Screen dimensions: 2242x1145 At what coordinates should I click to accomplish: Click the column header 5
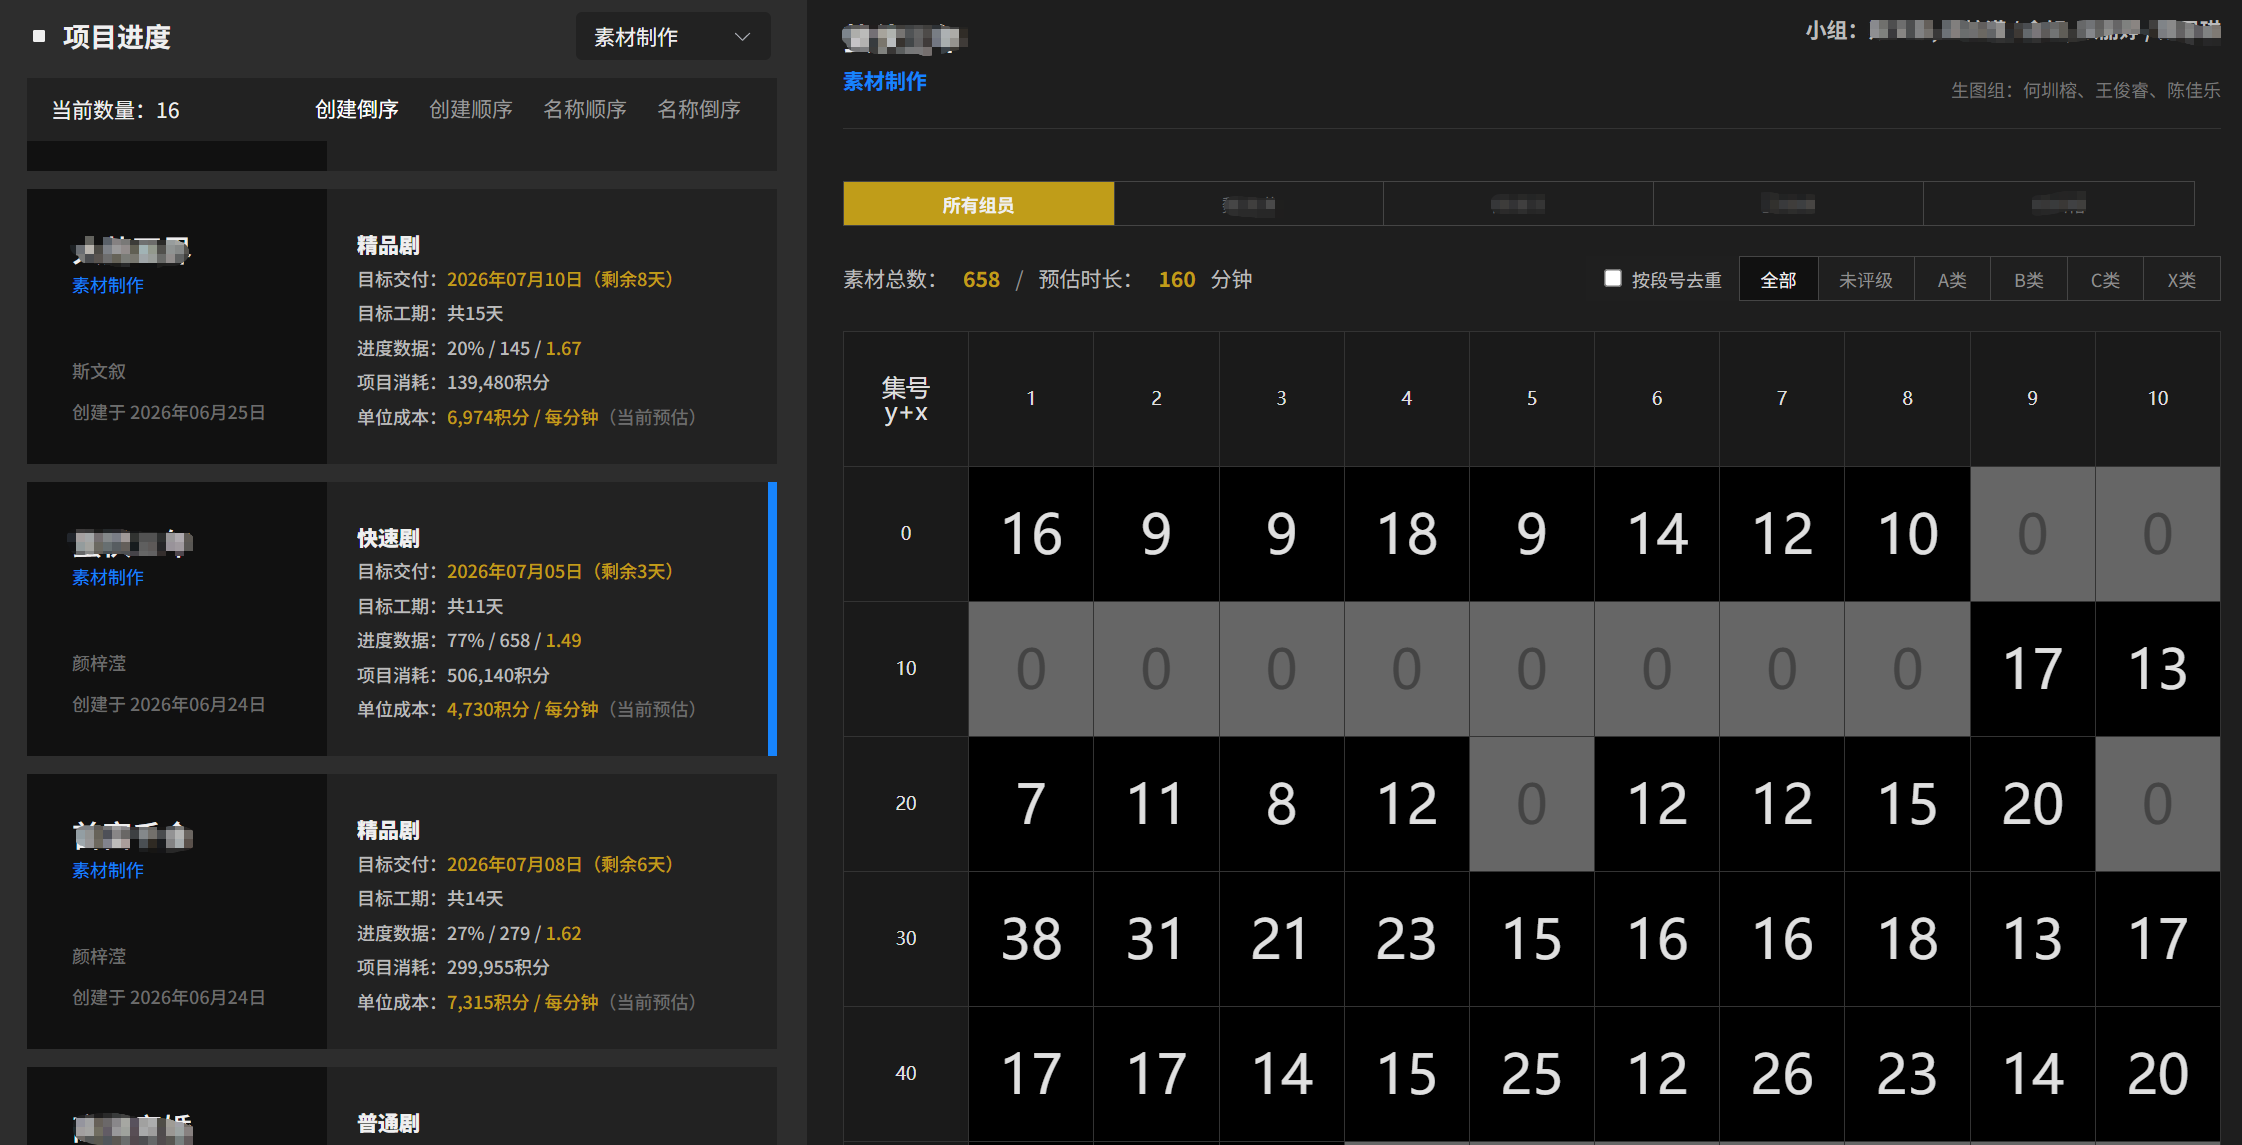(x=1532, y=398)
